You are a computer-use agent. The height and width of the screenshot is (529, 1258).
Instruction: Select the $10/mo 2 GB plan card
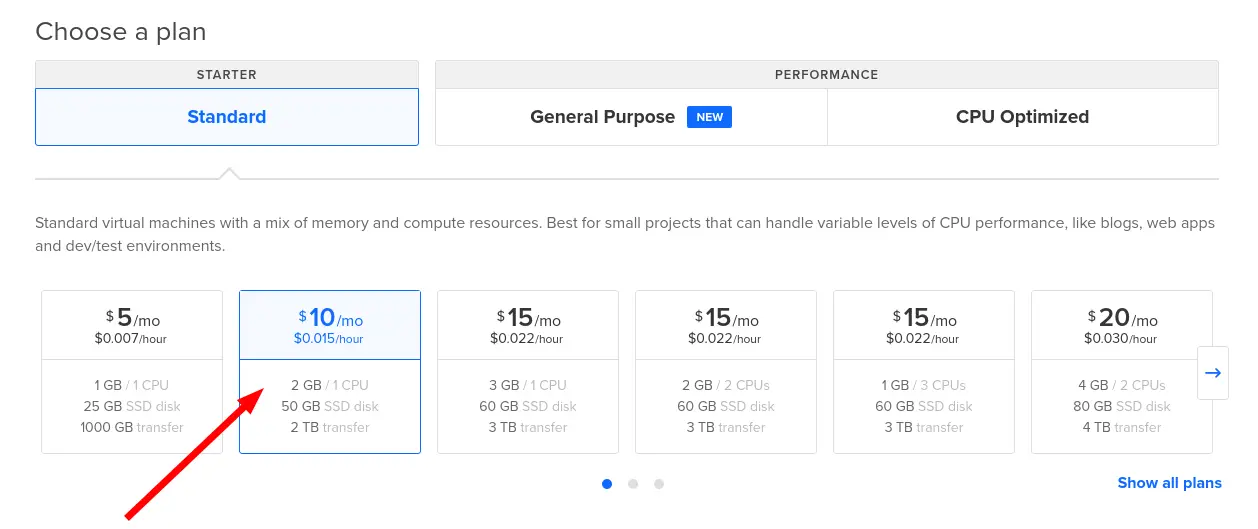coord(330,372)
